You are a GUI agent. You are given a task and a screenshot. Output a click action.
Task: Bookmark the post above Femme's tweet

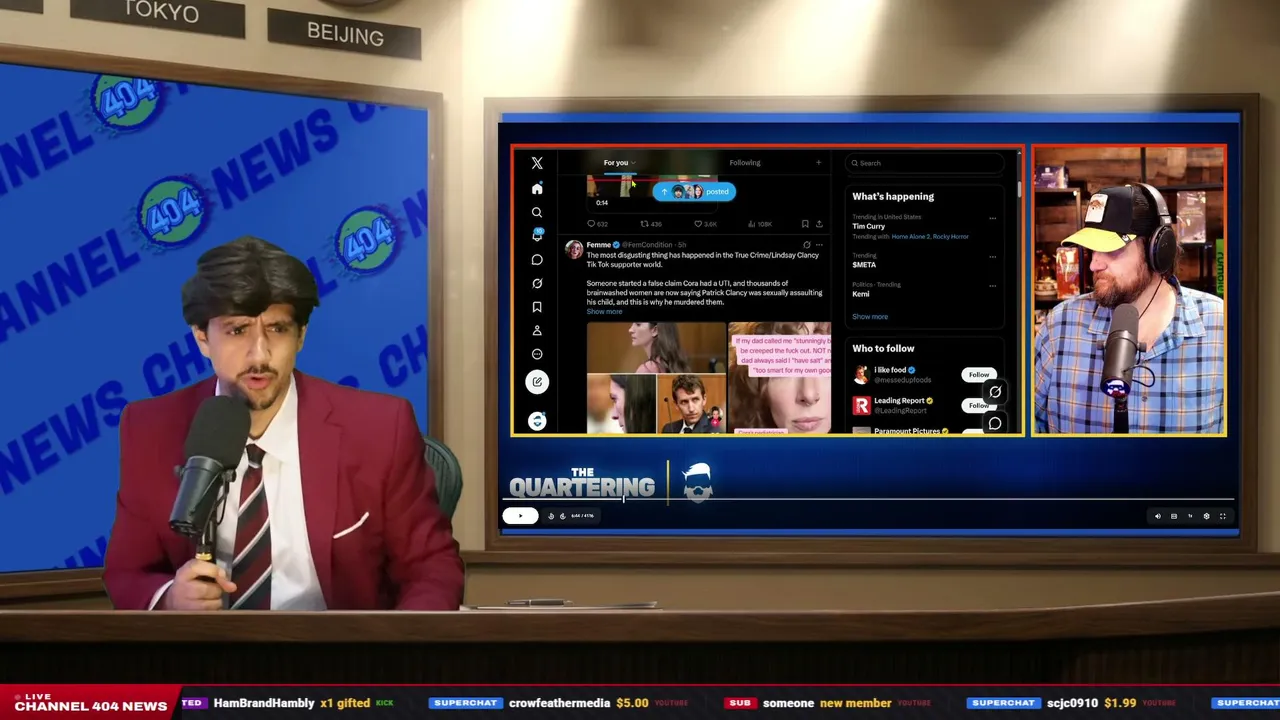point(805,224)
